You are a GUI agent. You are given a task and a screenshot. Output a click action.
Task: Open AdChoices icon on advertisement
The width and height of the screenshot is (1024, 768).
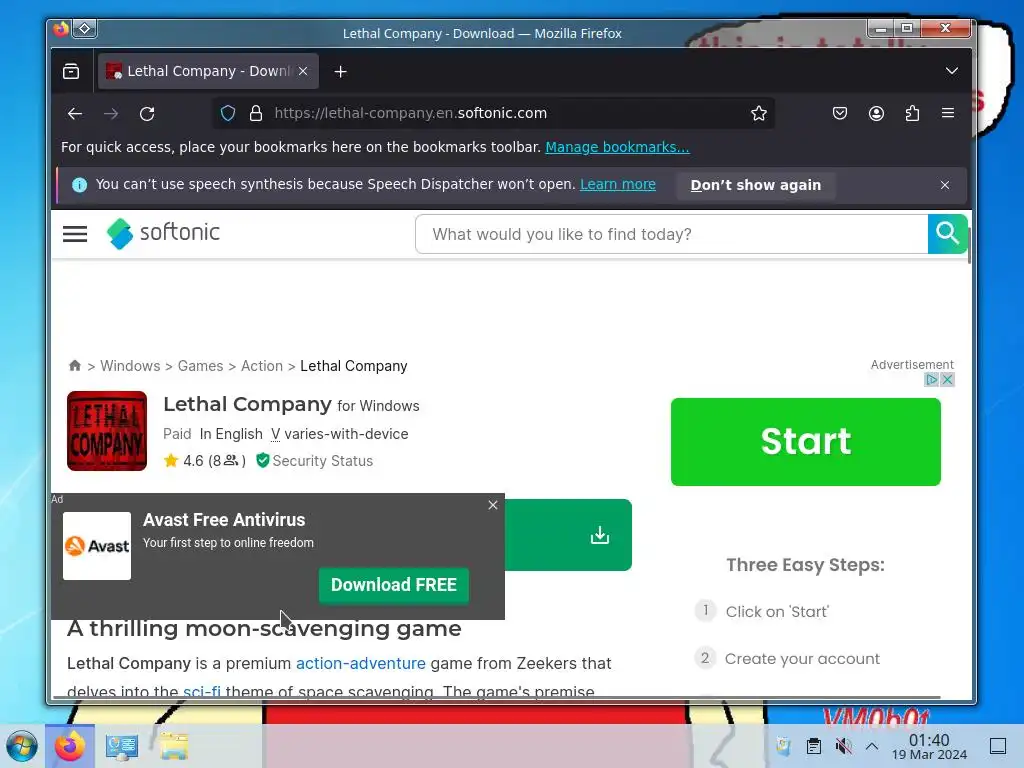(932, 379)
